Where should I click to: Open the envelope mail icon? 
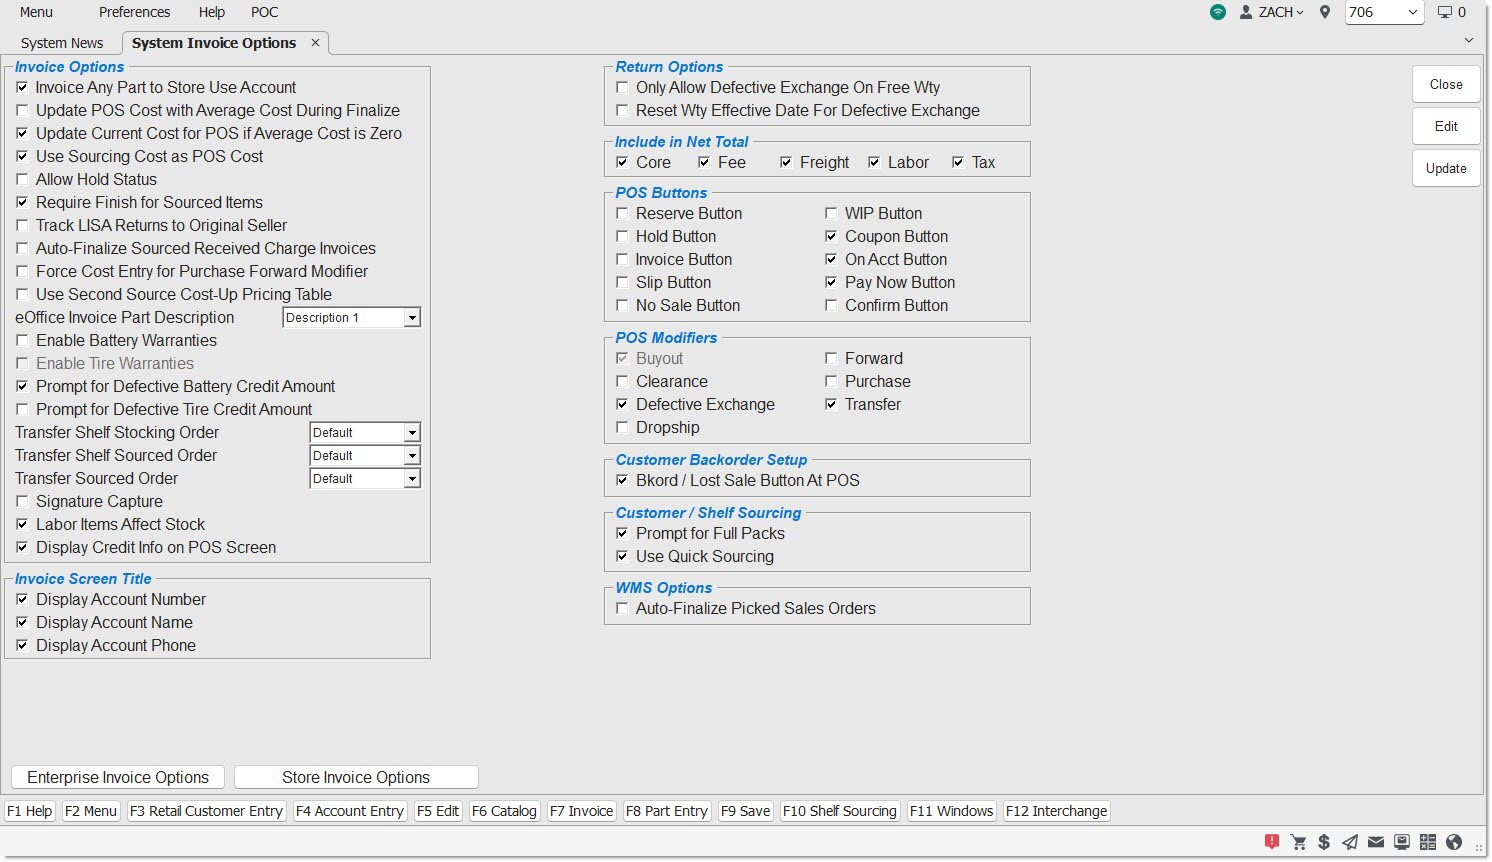pos(1376,842)
